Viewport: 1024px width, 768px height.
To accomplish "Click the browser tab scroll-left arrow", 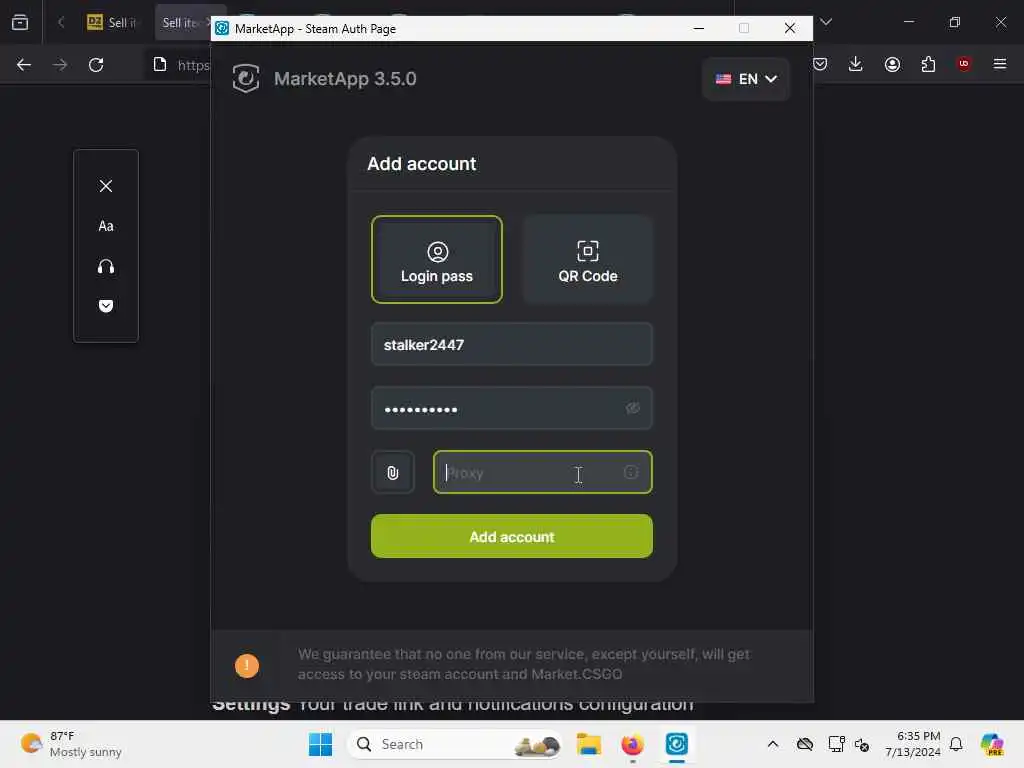I will pyautogui.click(x=61, y=22).
